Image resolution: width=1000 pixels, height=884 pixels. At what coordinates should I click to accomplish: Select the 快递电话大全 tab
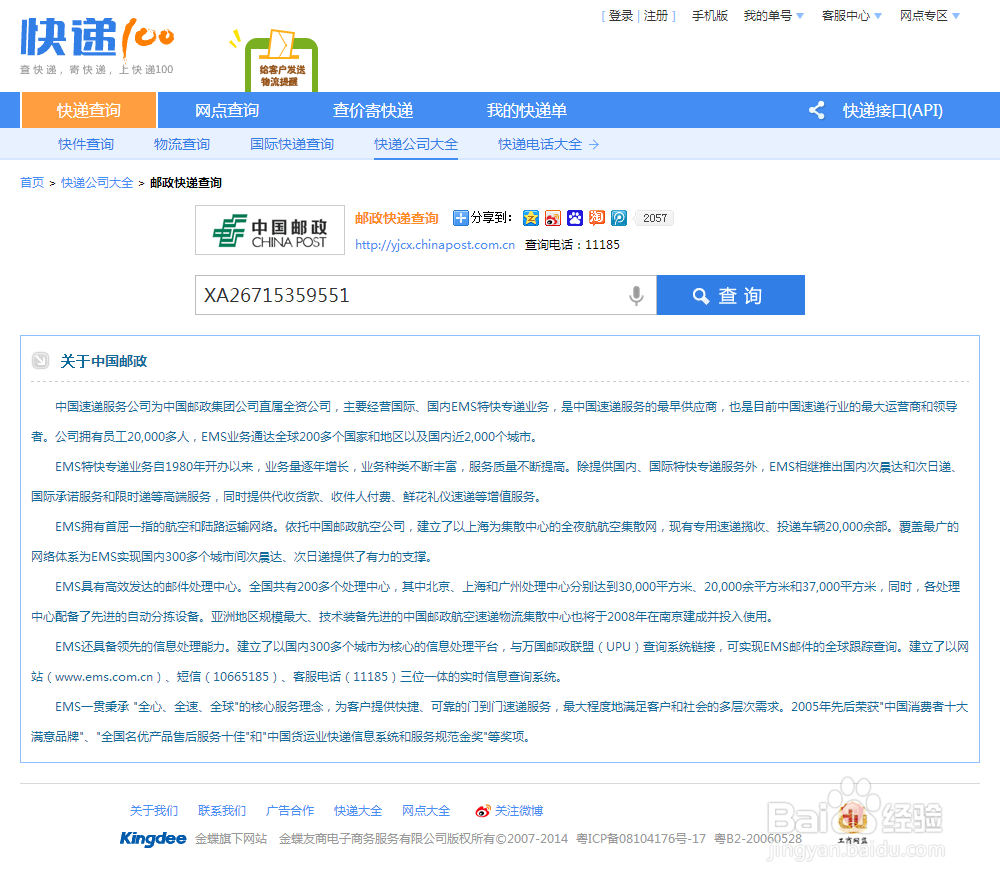tap(541, 143)
